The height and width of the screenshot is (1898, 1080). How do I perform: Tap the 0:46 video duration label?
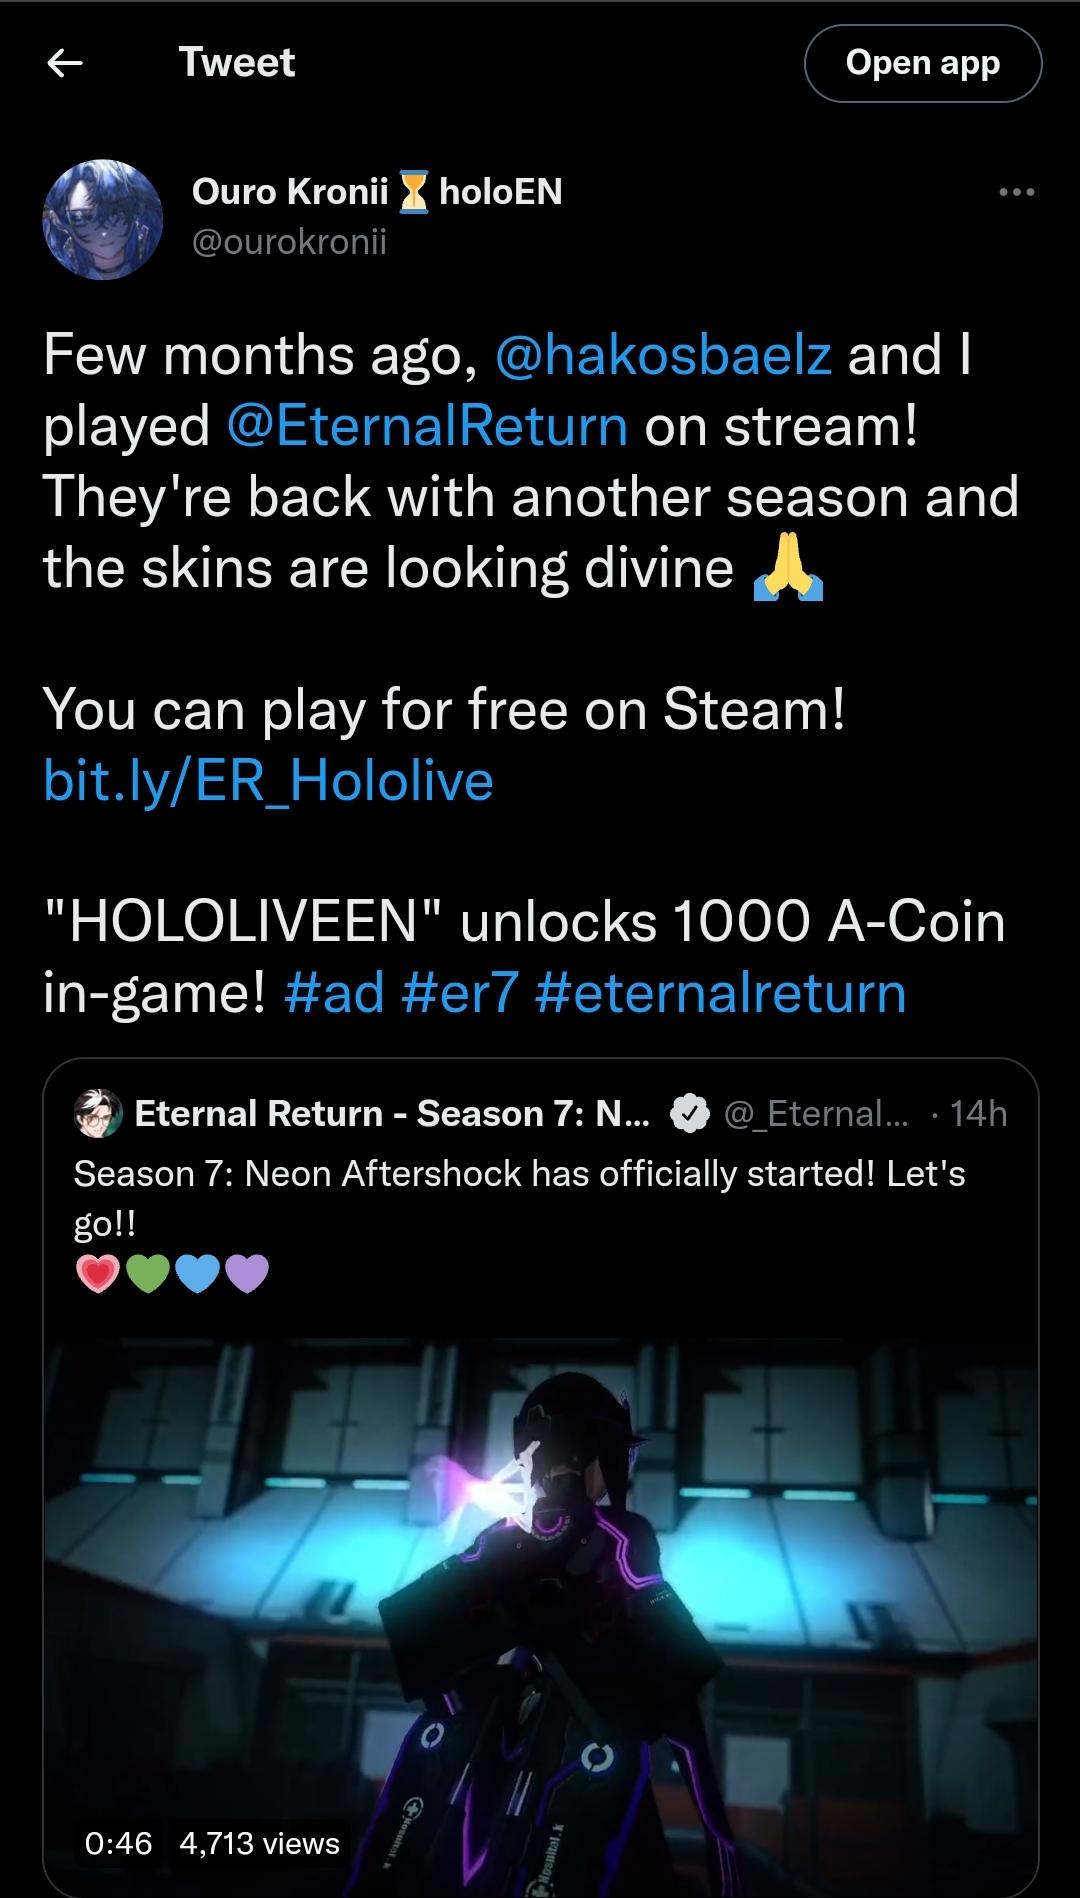pyautogui.click(x=119, y=1843)
